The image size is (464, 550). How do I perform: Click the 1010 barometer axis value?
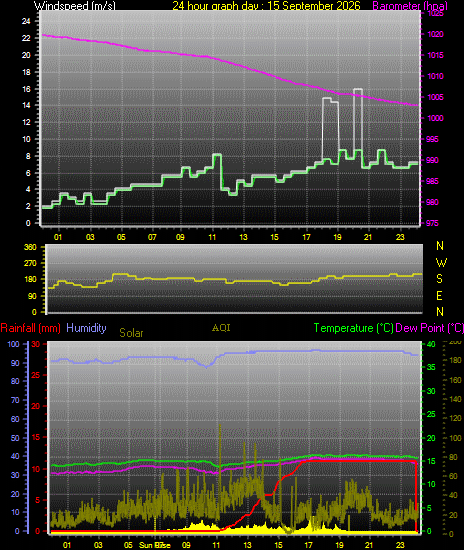[435, 76]
